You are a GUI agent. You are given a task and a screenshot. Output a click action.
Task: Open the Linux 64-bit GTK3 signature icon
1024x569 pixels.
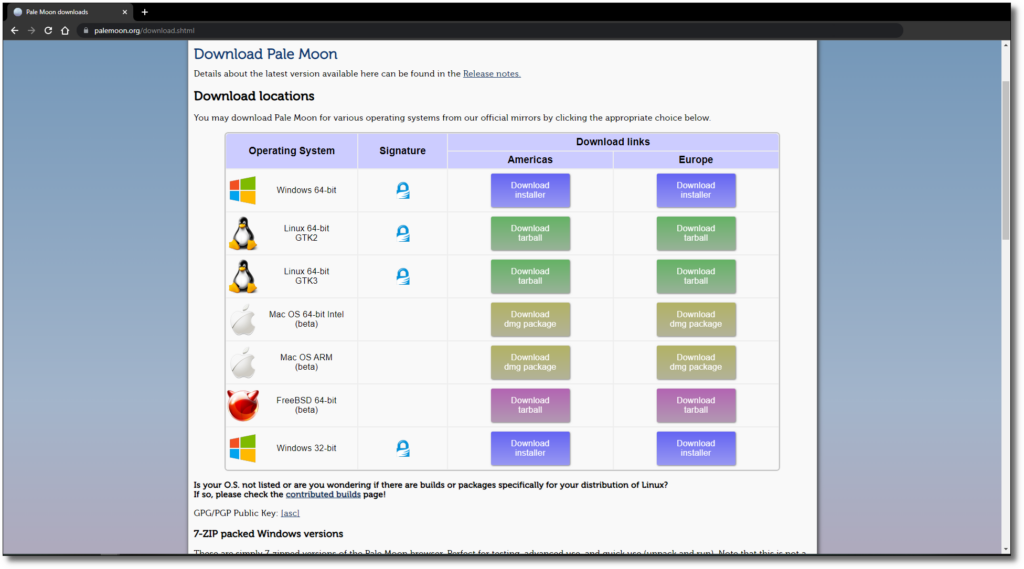coord(403,276)
